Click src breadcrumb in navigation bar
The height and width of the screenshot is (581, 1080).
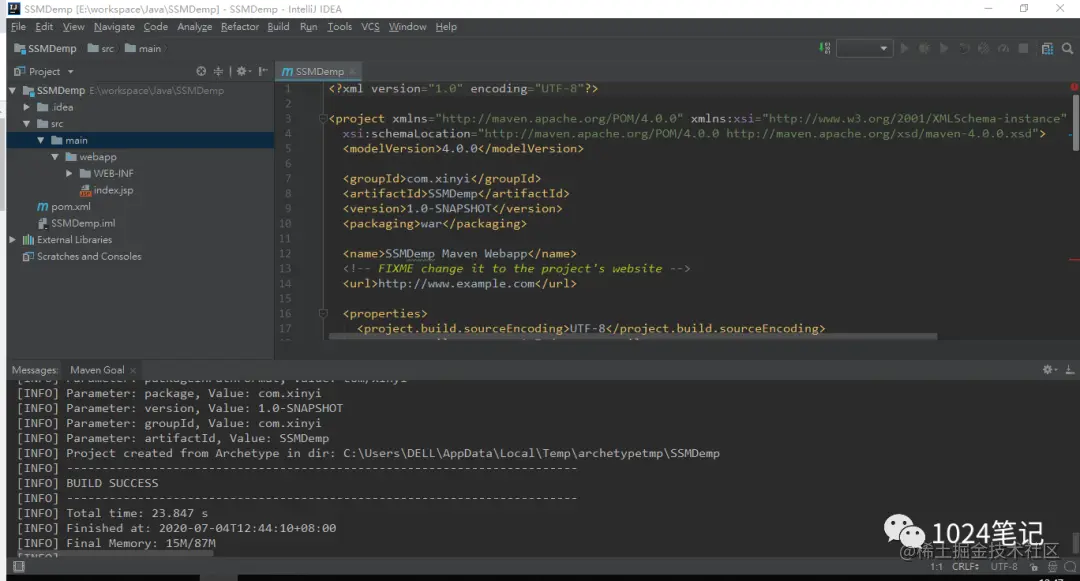[x=101, y=49]
